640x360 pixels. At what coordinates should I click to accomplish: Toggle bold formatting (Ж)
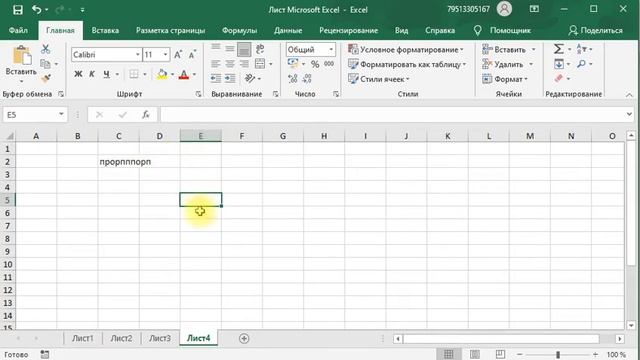pos(78,74)
